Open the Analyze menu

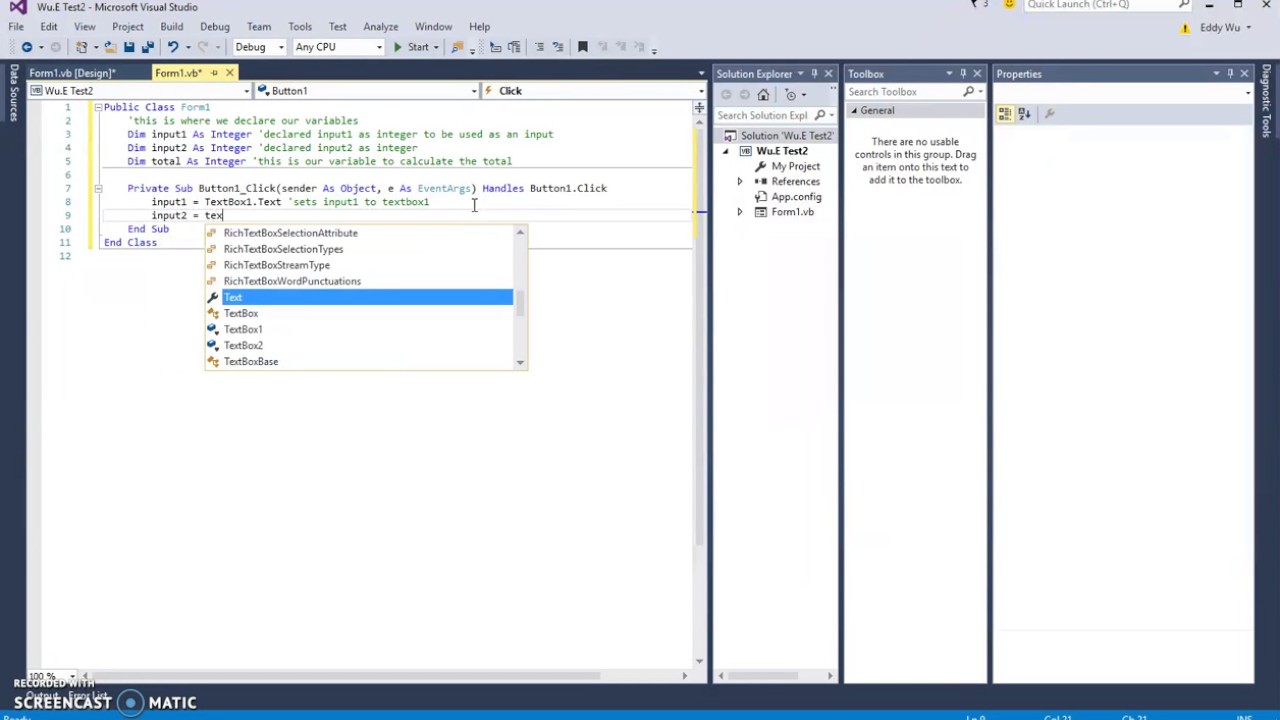[381, 27]
